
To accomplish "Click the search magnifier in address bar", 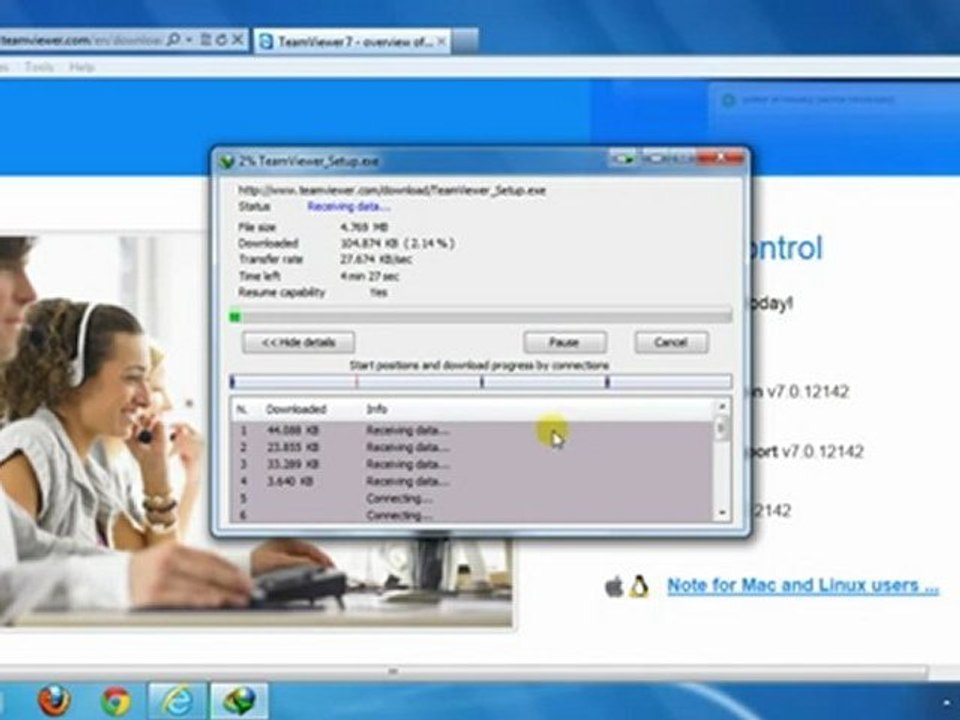I will [x=173, y=40].
